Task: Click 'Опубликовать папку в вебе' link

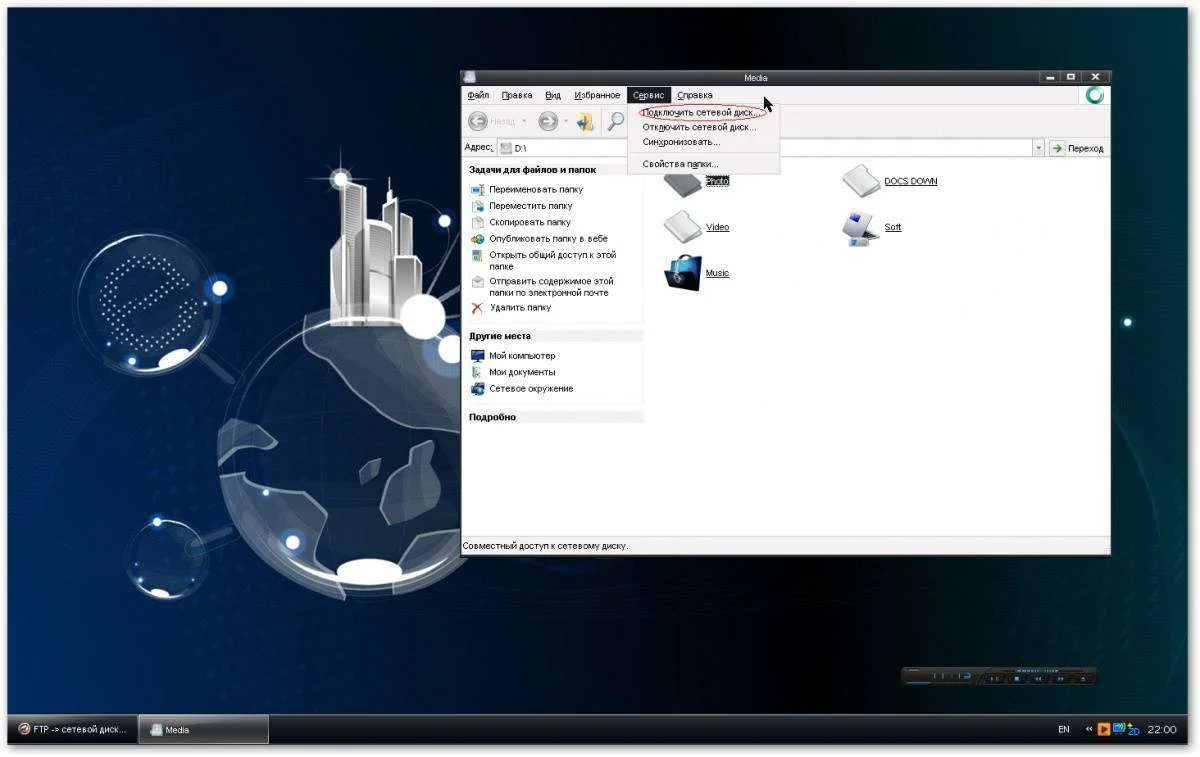Action: coord(548,239)
